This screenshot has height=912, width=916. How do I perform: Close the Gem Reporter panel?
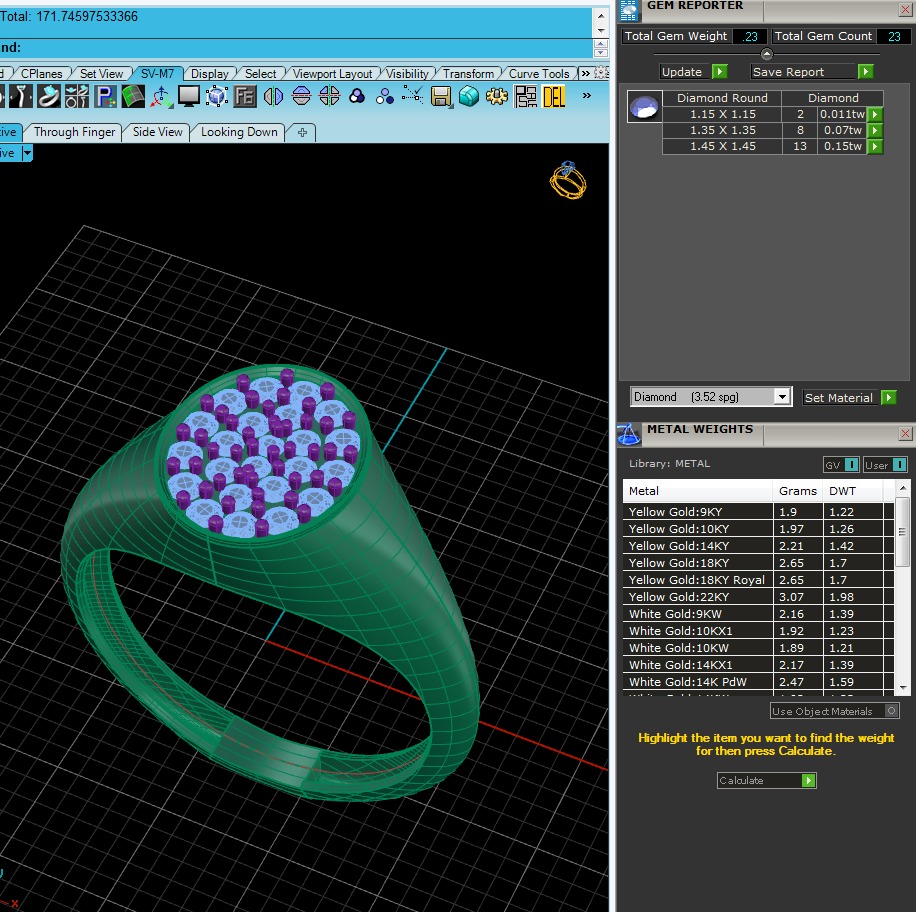point(905,9)
